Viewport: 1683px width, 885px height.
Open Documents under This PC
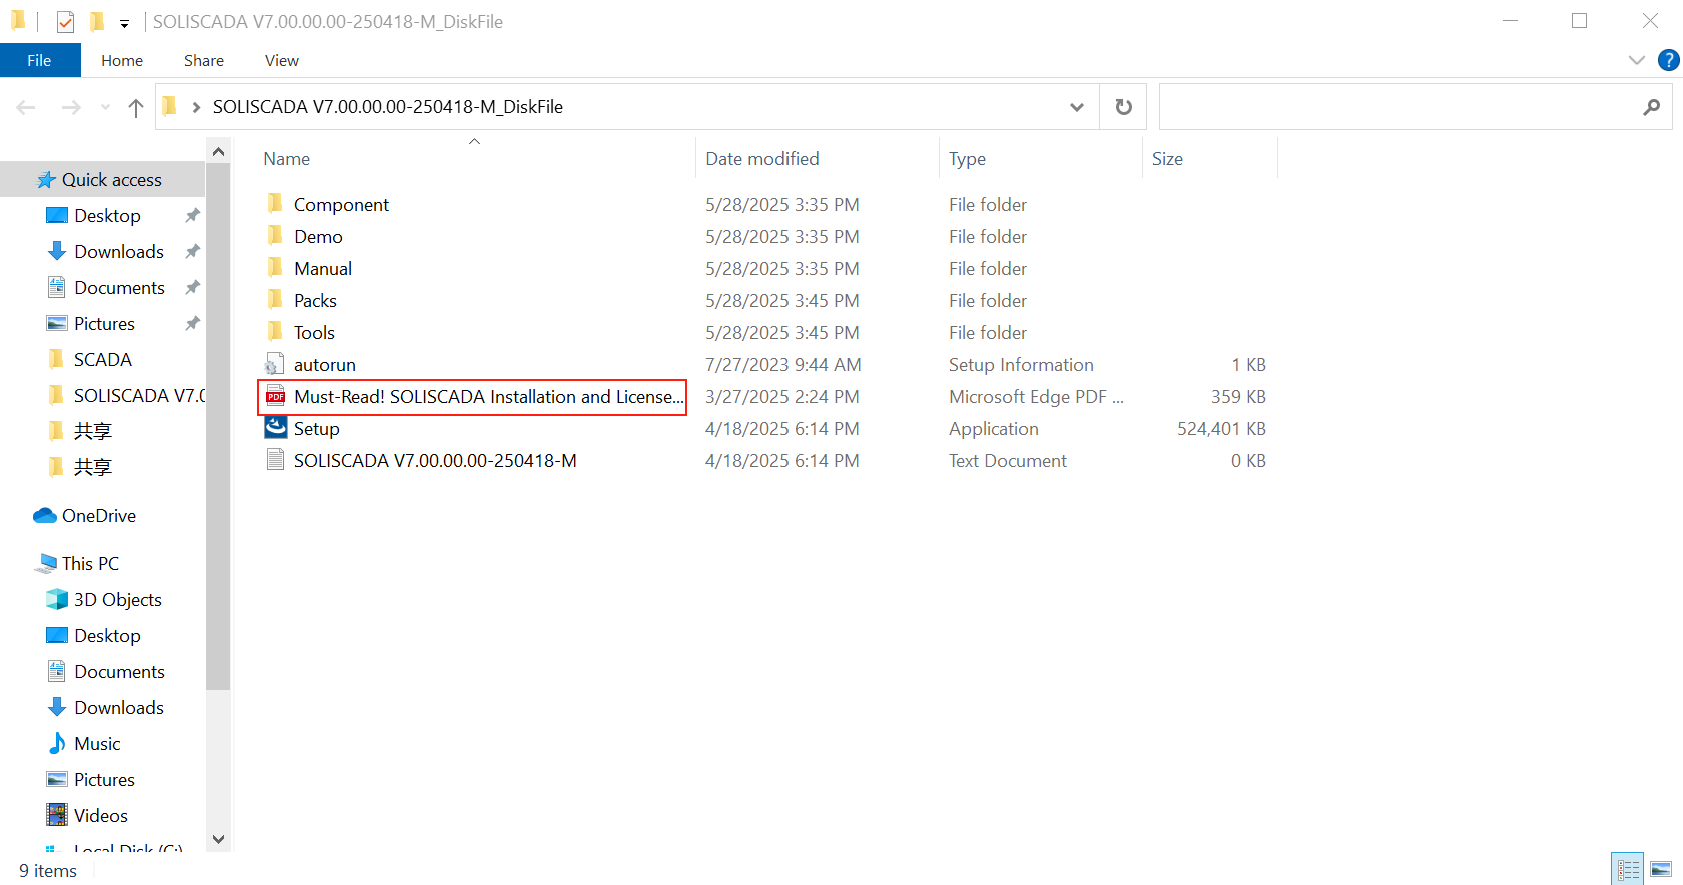pyautogui.click(x=119, y=672)
